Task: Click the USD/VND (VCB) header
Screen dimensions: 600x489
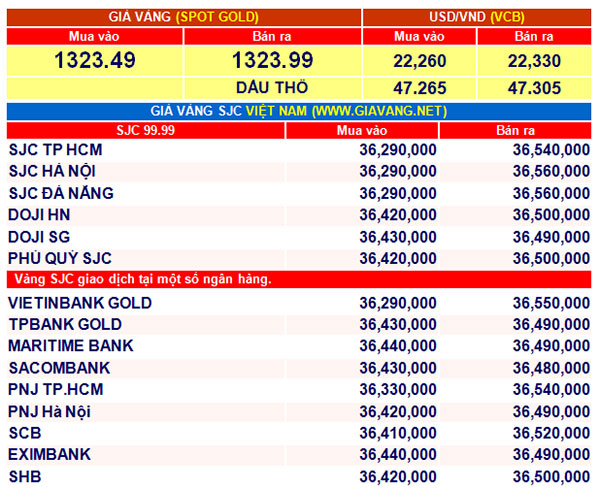Action: tap(477, 17)
